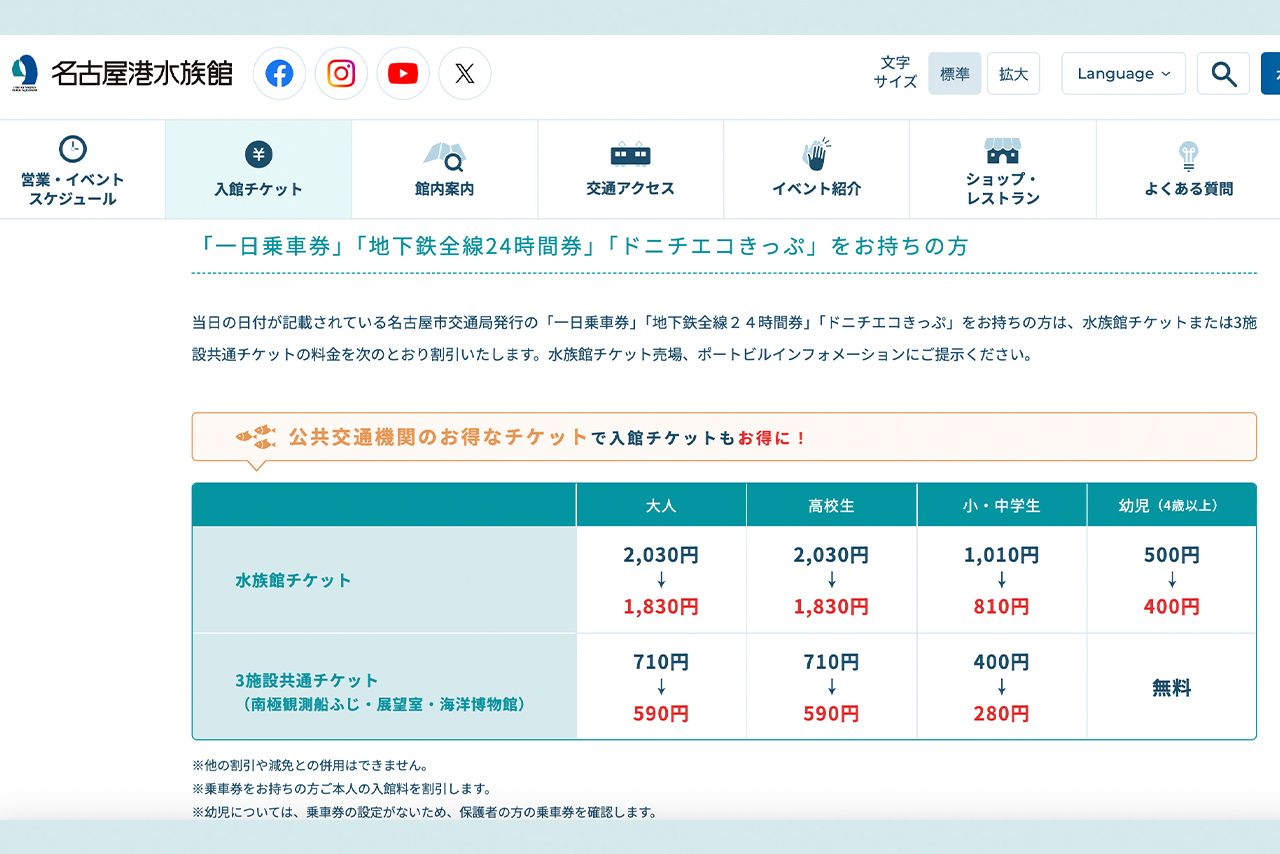Image resolution: width=1280 pixels, height=854 pixels.
Task: Click the shop icon for ショップ・レストラン
Action: [1002, 151]
